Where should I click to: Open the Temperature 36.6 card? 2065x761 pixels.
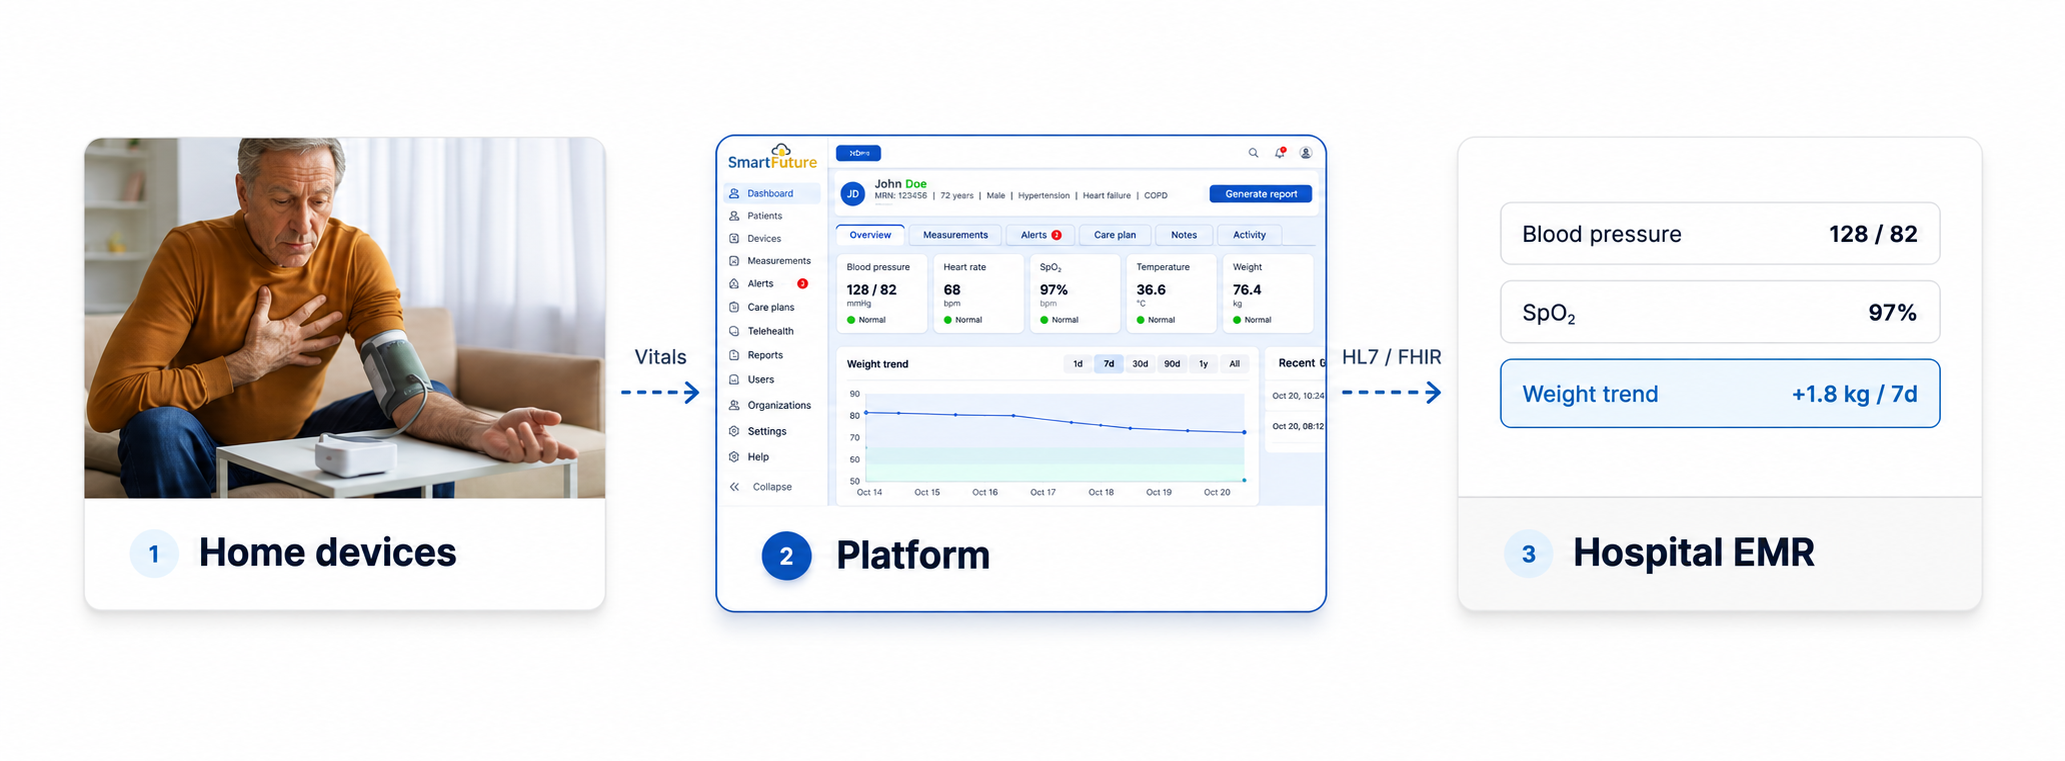pos(1172,293)
